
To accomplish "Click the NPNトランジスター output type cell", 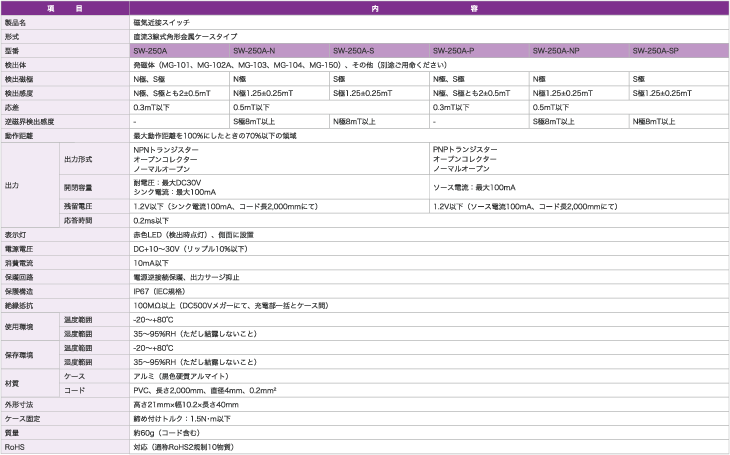I will [166, 148].
